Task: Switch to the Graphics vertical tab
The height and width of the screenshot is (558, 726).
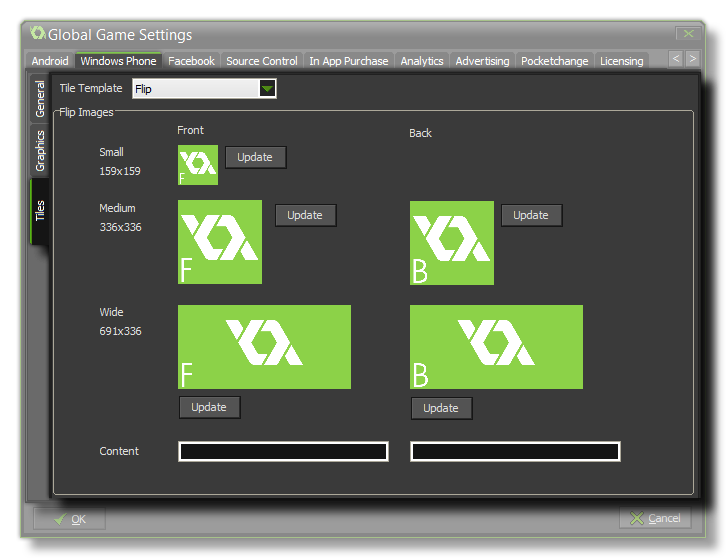Action: click(x=41, y=151)
